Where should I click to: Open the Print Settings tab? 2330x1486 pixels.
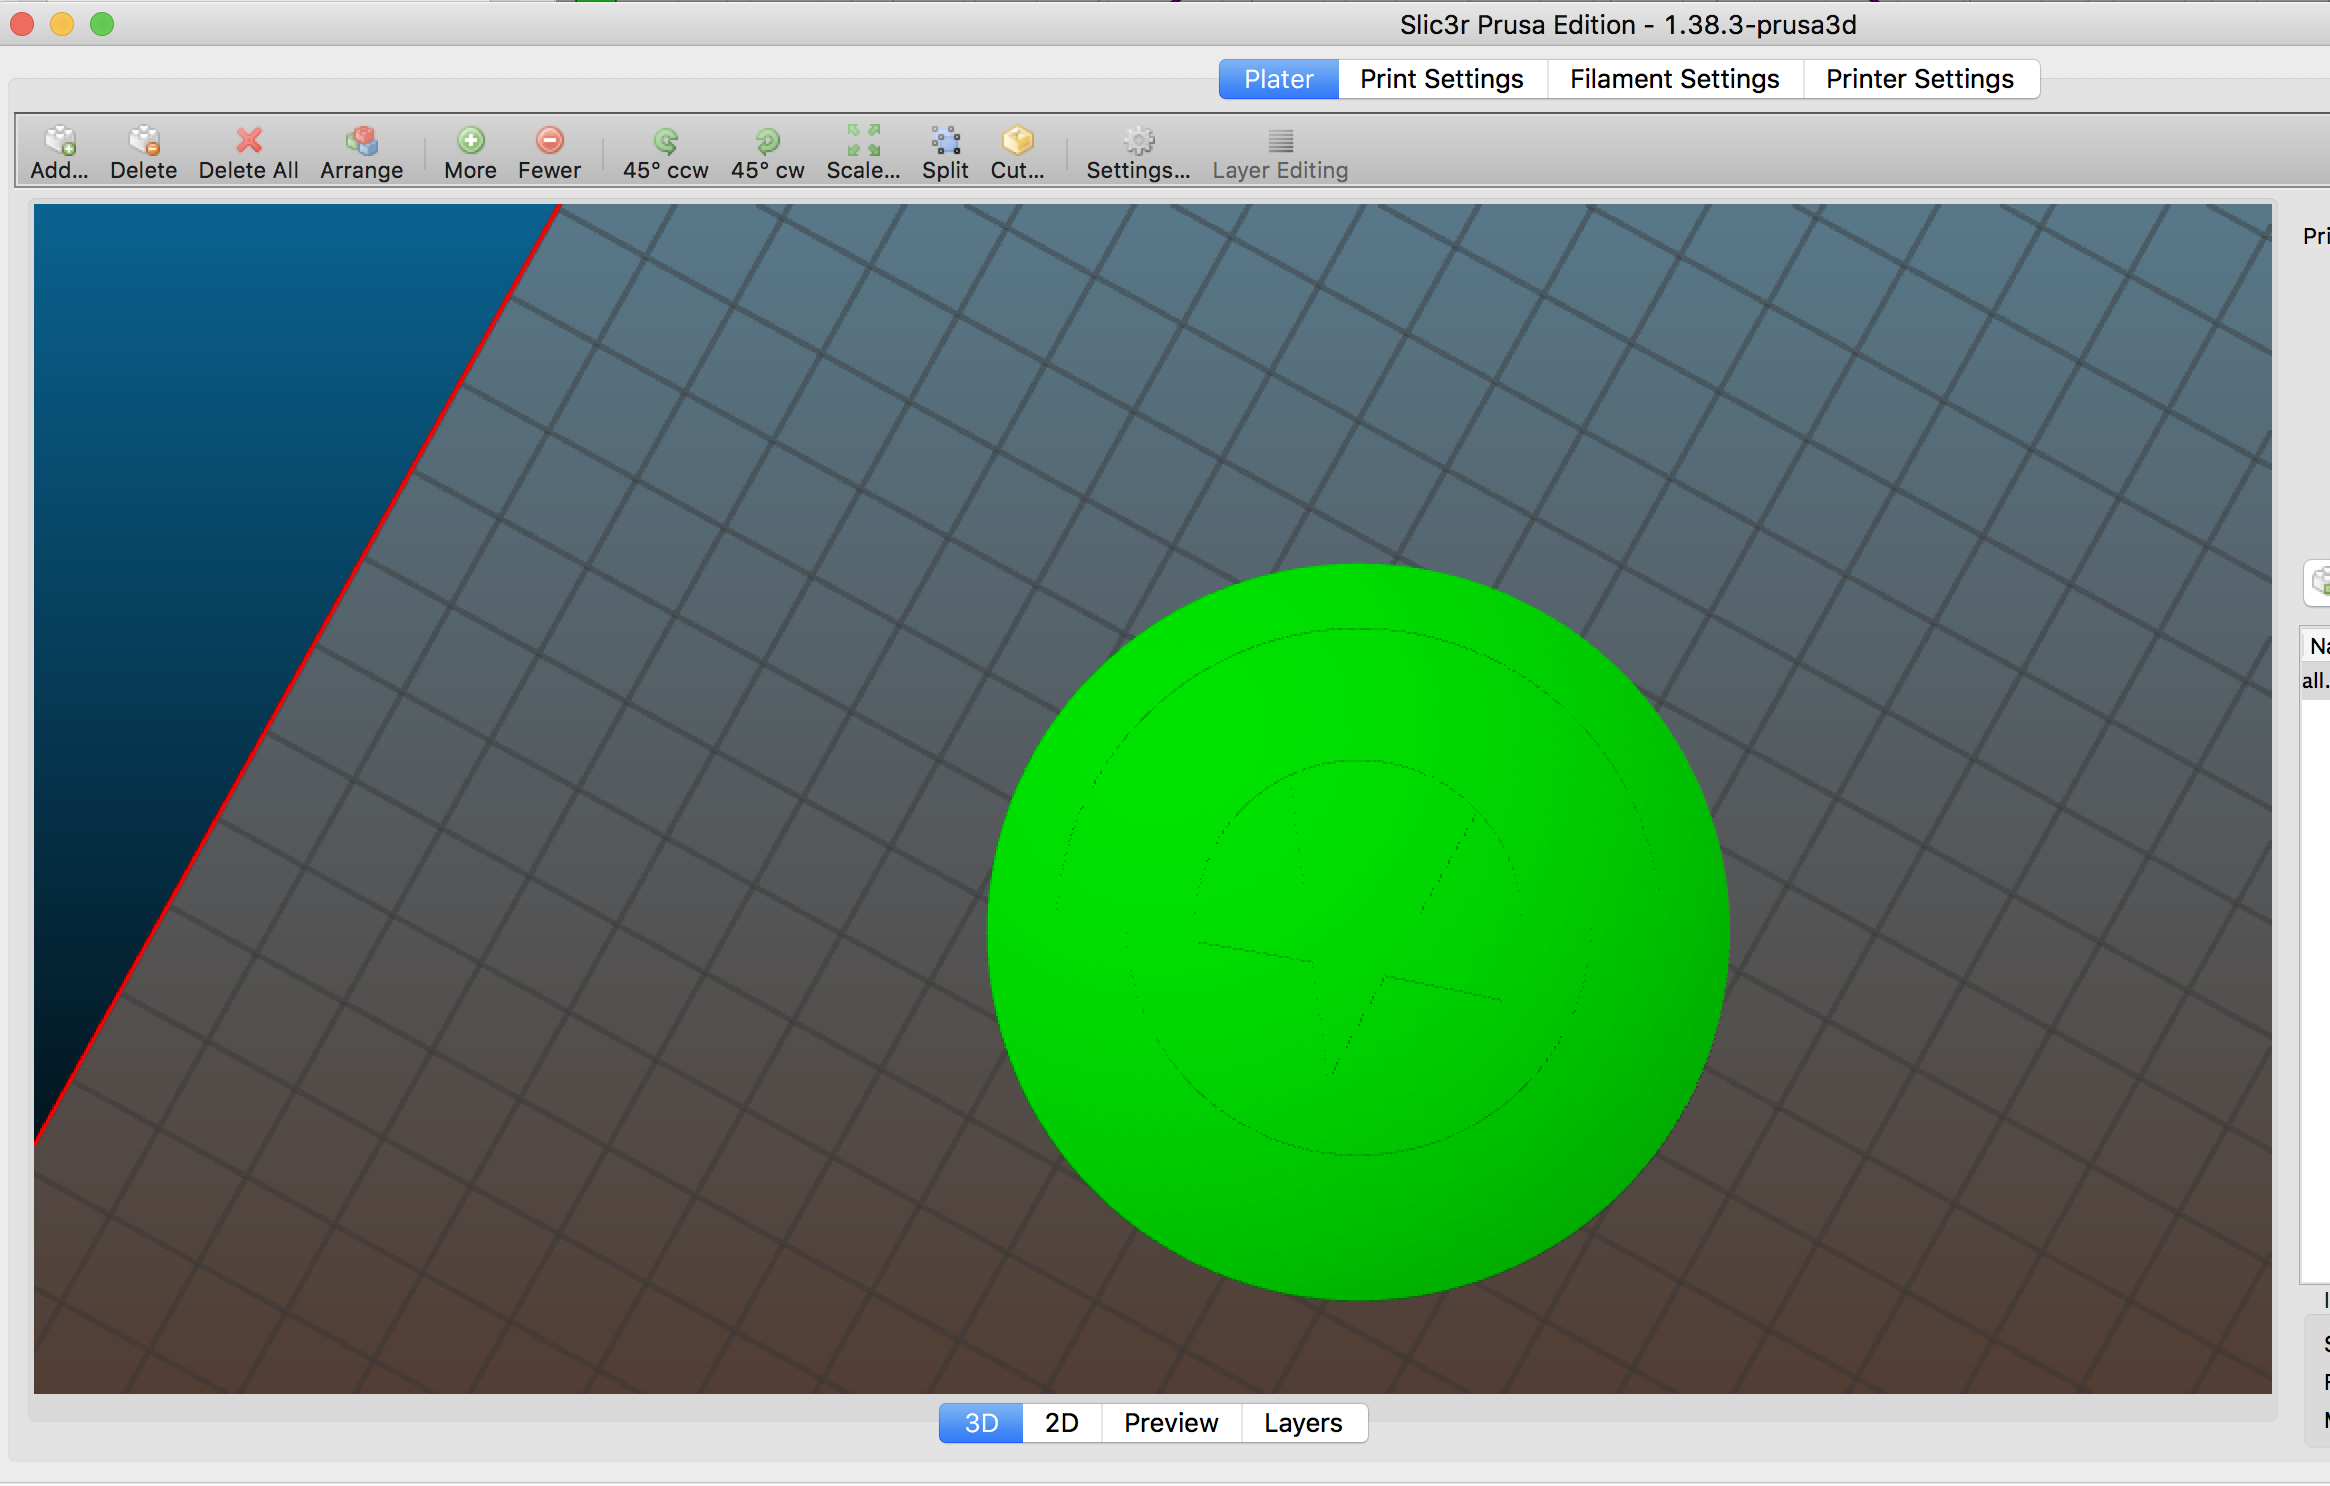(1441, 78)
